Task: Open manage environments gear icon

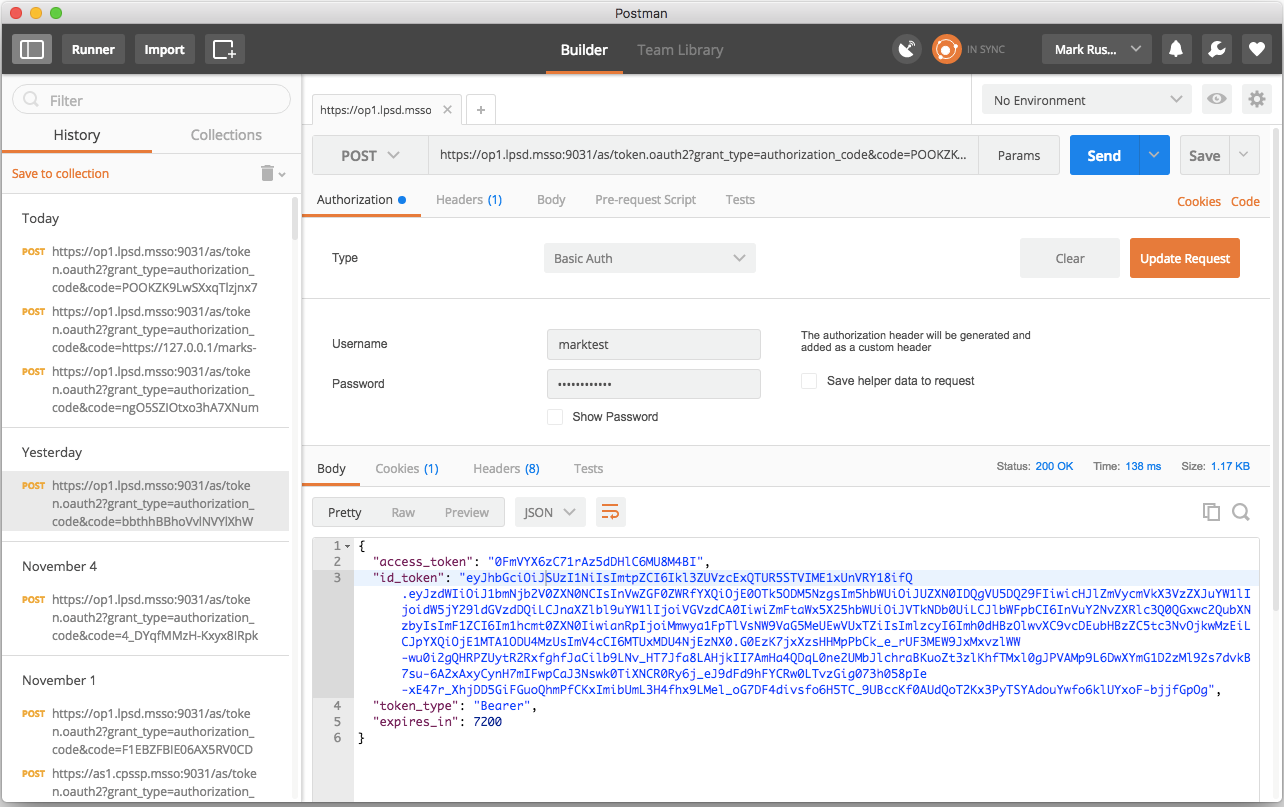Action: (1257, 99)
